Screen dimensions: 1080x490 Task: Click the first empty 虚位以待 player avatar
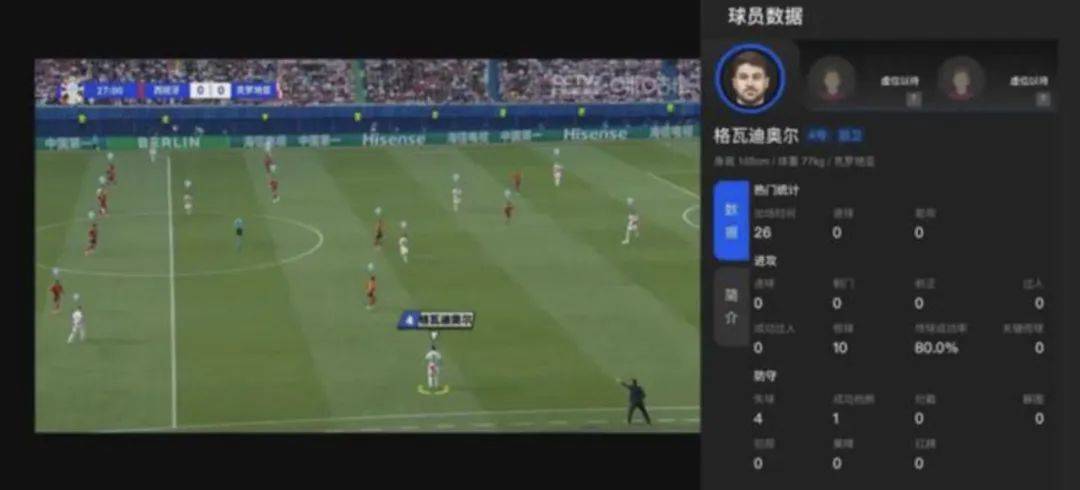[832, 81]
